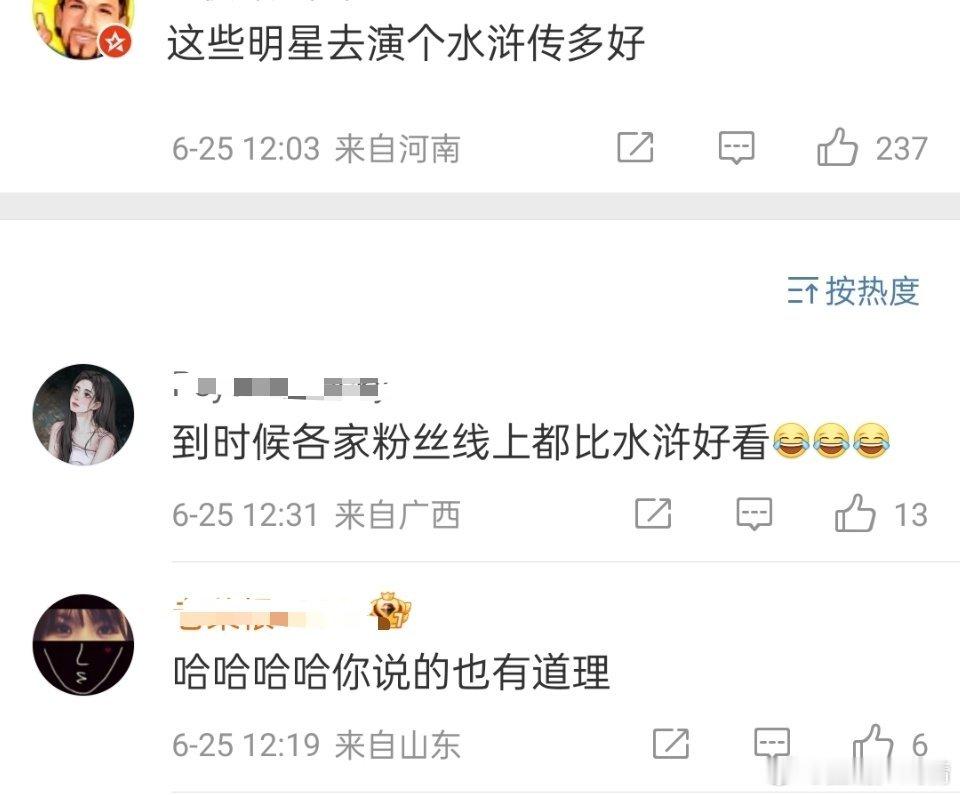Tap the red verified badge on top avatar
This screenshot has height=795, width=960.
(x=116, y=42)
